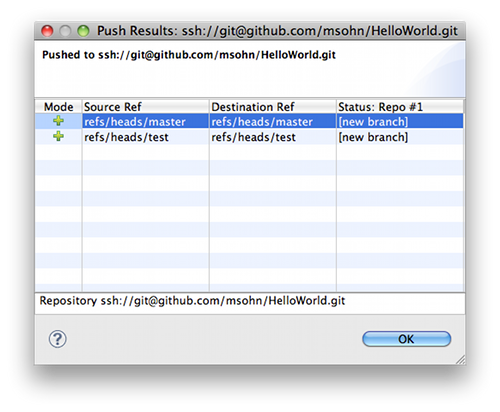Select source ref refs/heads/test cell
Screen dimensions: 500x412
(145, 137)
